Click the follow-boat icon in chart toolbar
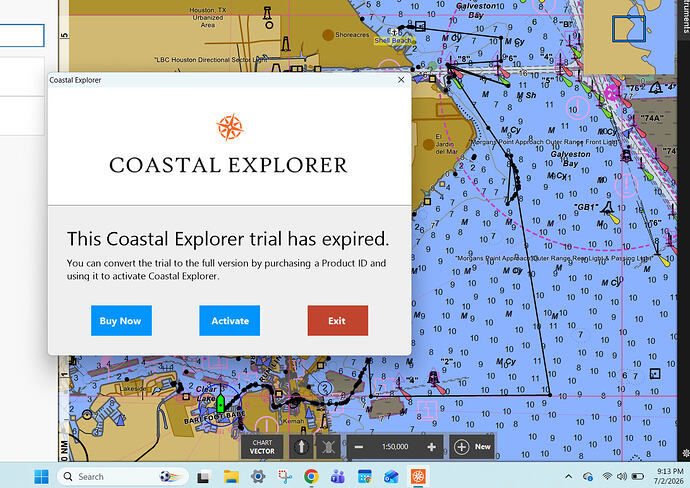The height and width of the screenshot is (488, 690). pos(328,447)
